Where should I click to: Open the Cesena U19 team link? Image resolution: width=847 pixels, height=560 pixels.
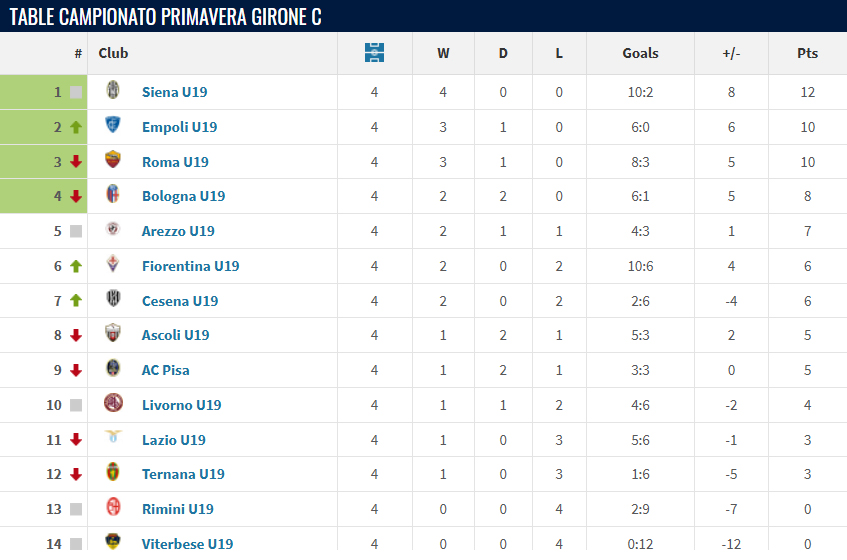[x=180, y=301]
